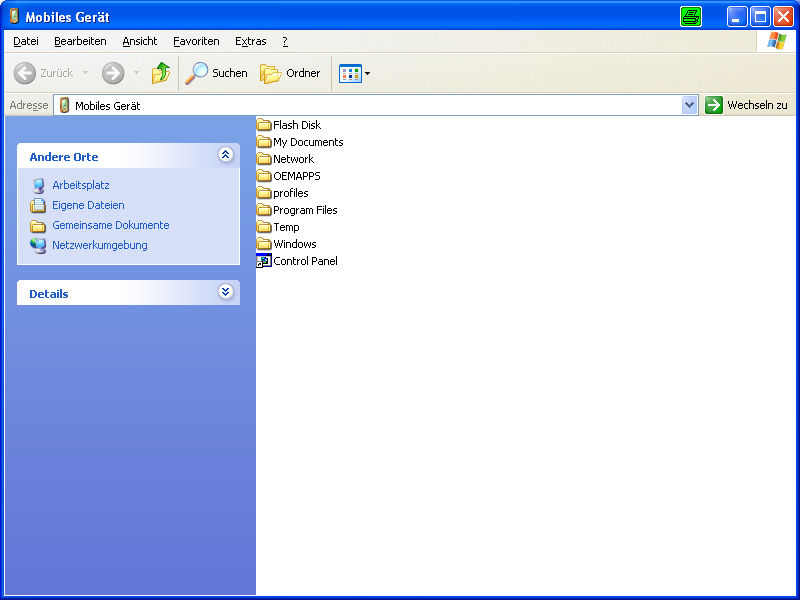The image size is (800, 600).
Task: Open the Ansicht menu
Action: pyautogui.click(x=139, y=41)
